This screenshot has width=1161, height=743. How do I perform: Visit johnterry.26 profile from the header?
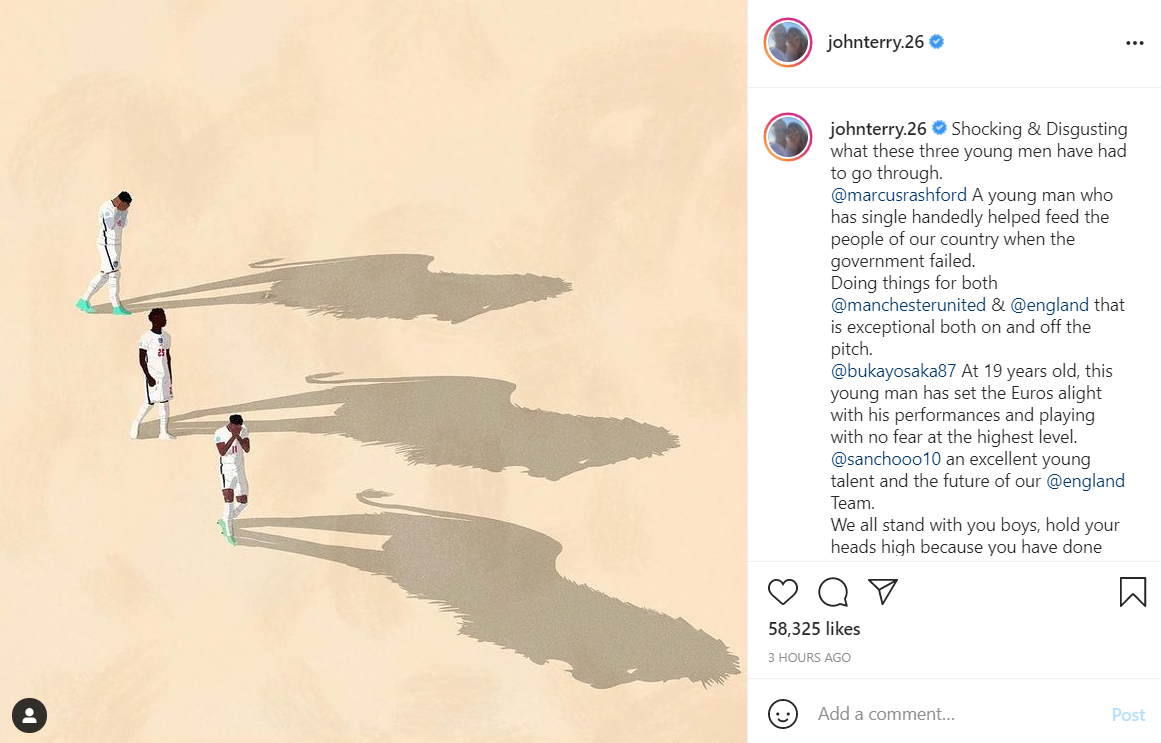[875, 42]
